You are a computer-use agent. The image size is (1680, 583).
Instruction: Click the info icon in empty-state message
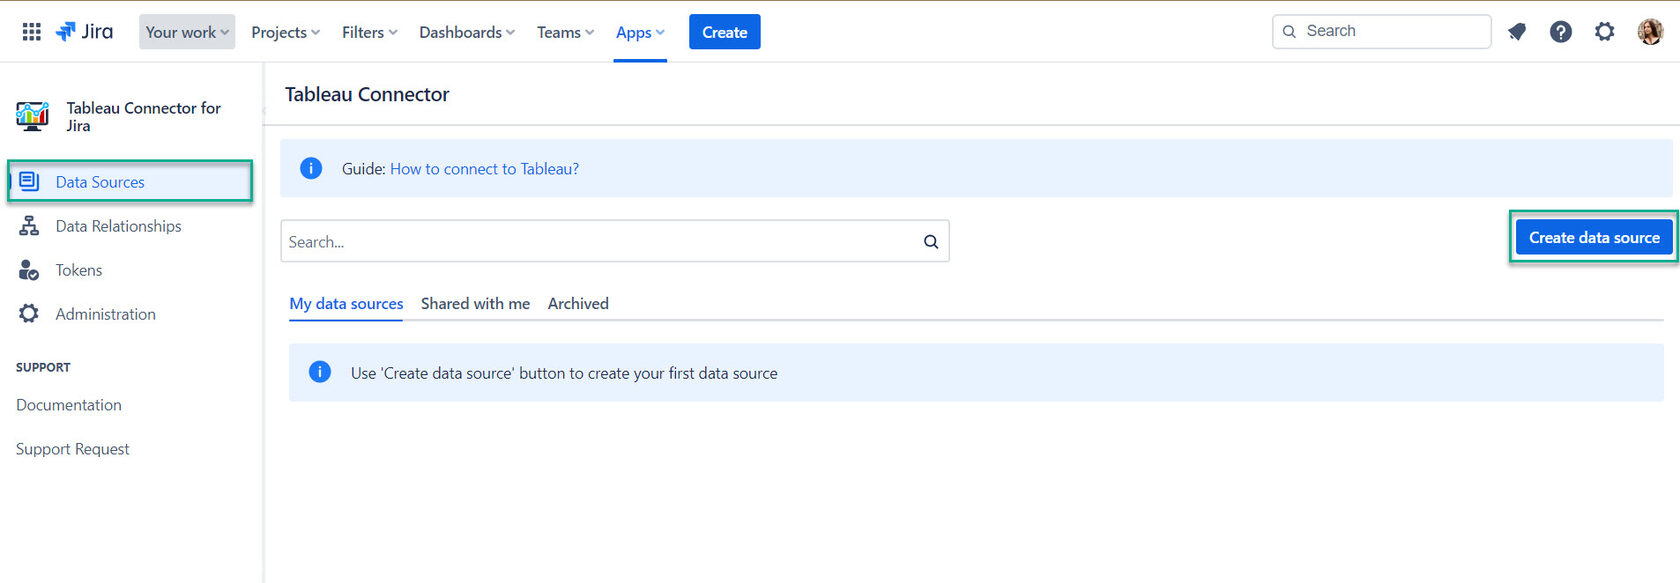[320, 372]
